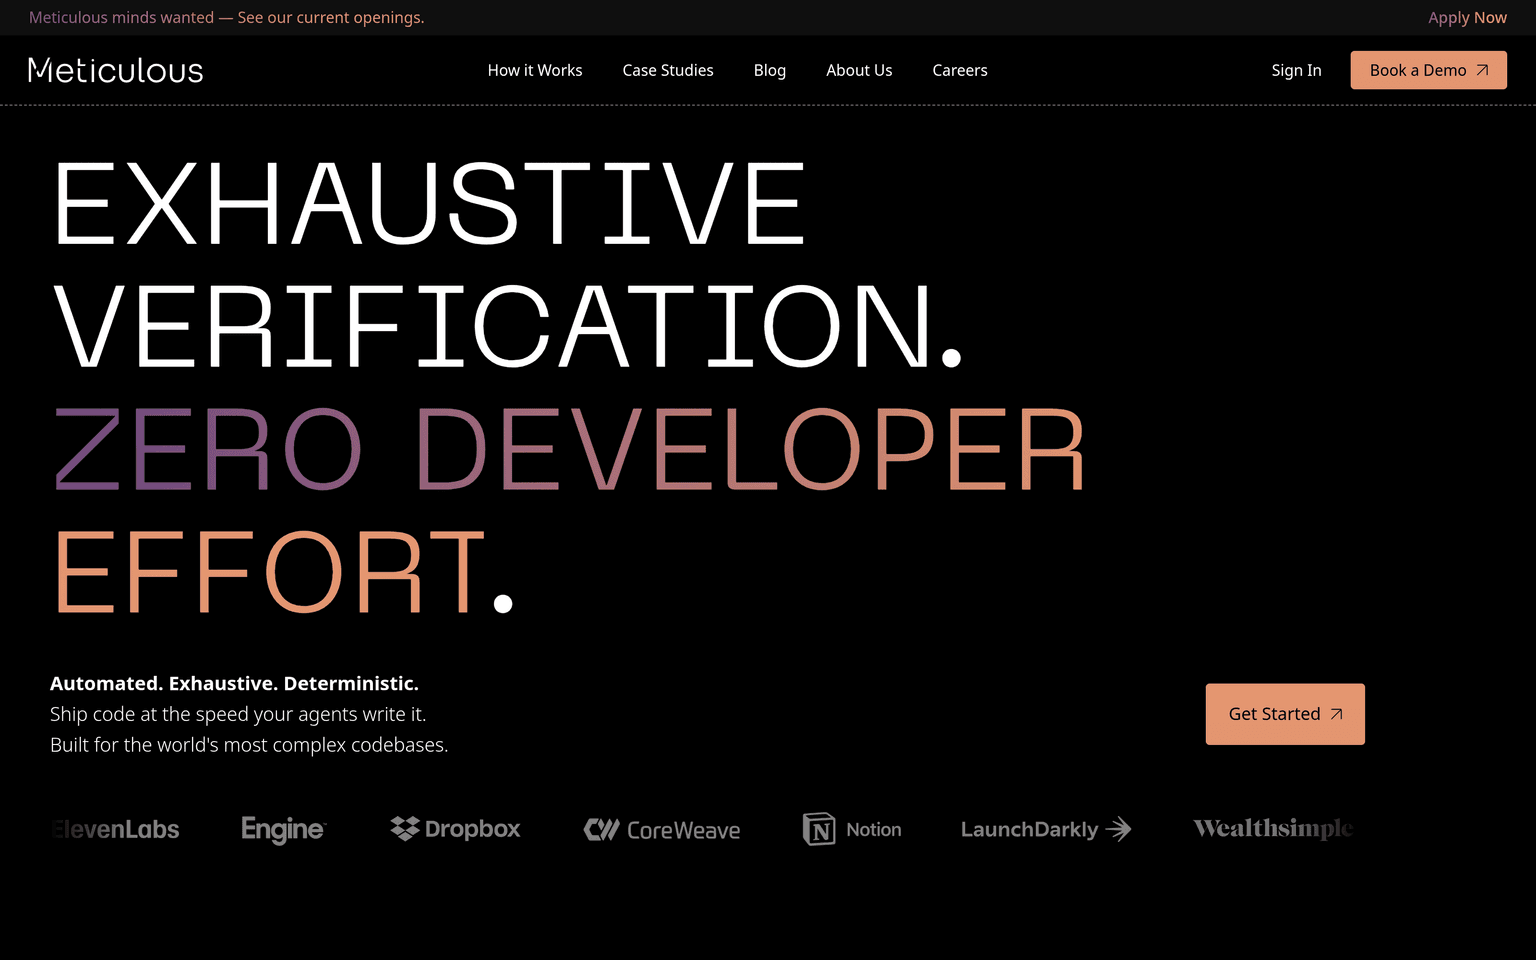The width and height of the screenshot is (1536, 960).
Task: Click the headline word EXHAUSTIVE
Action: 429,204
